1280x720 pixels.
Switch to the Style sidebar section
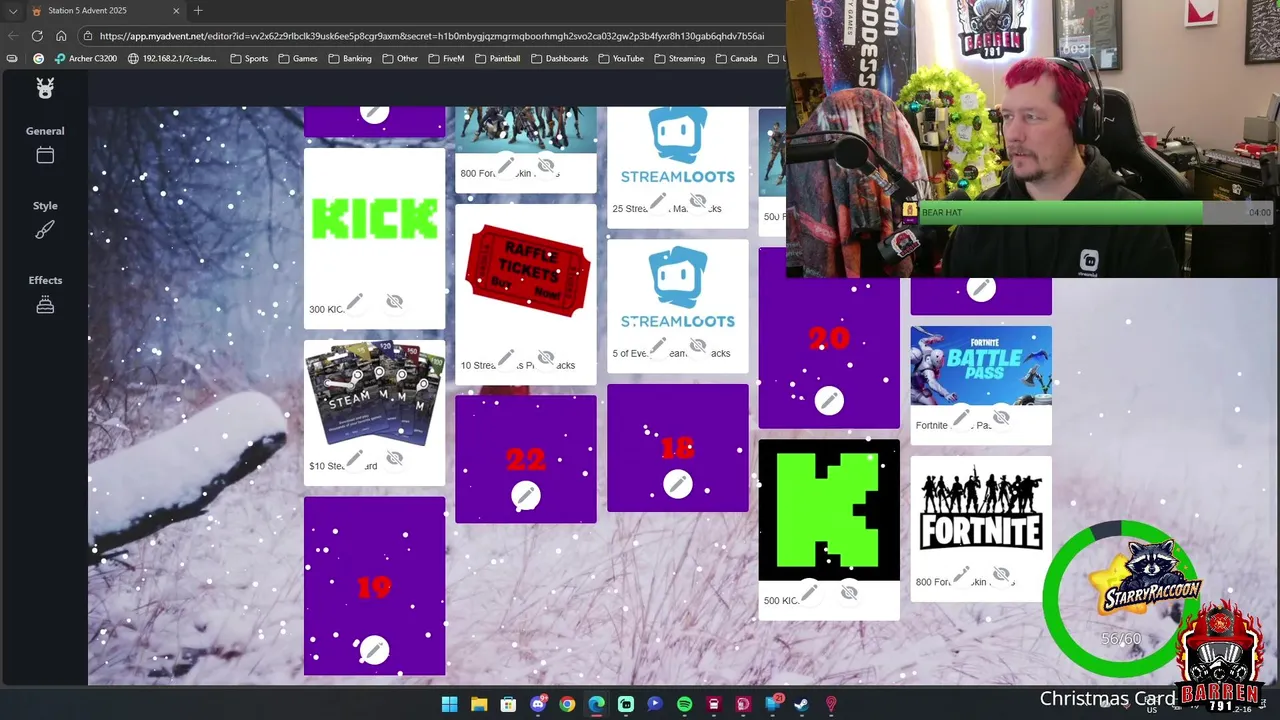pyautogui.click(x=45, y=206)
